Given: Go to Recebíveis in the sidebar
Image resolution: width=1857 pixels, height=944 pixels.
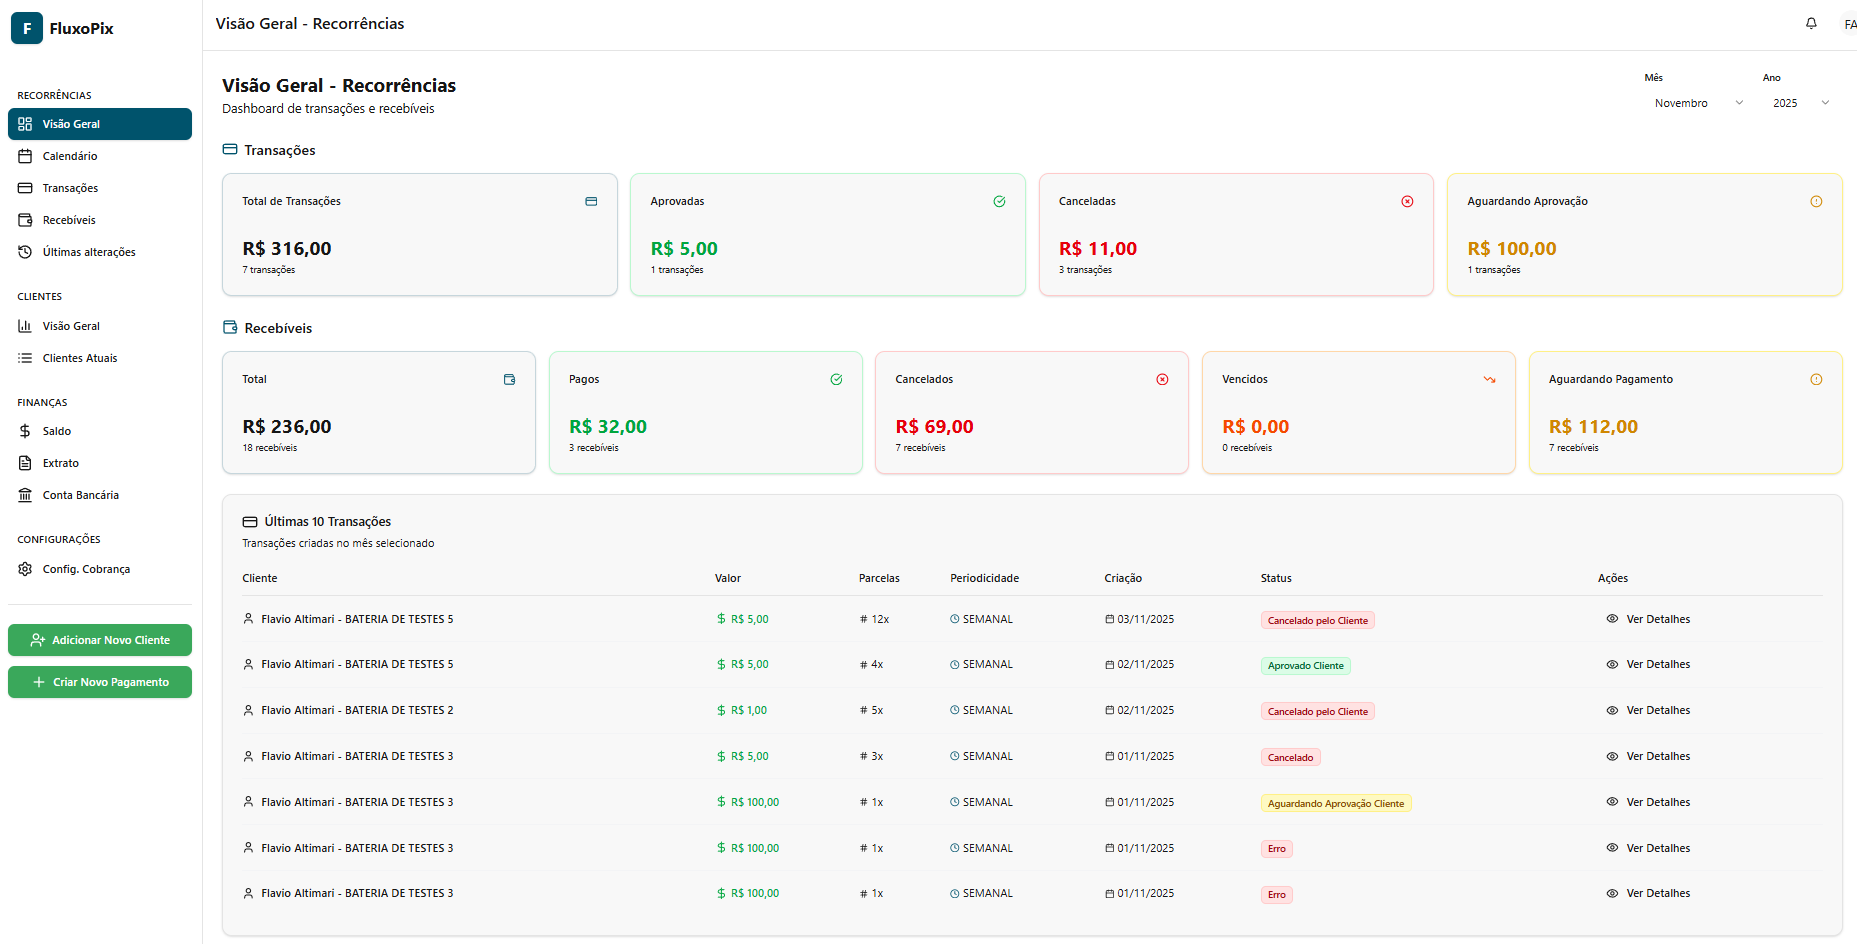Looking at the screenshot, I should click(69, 220).
